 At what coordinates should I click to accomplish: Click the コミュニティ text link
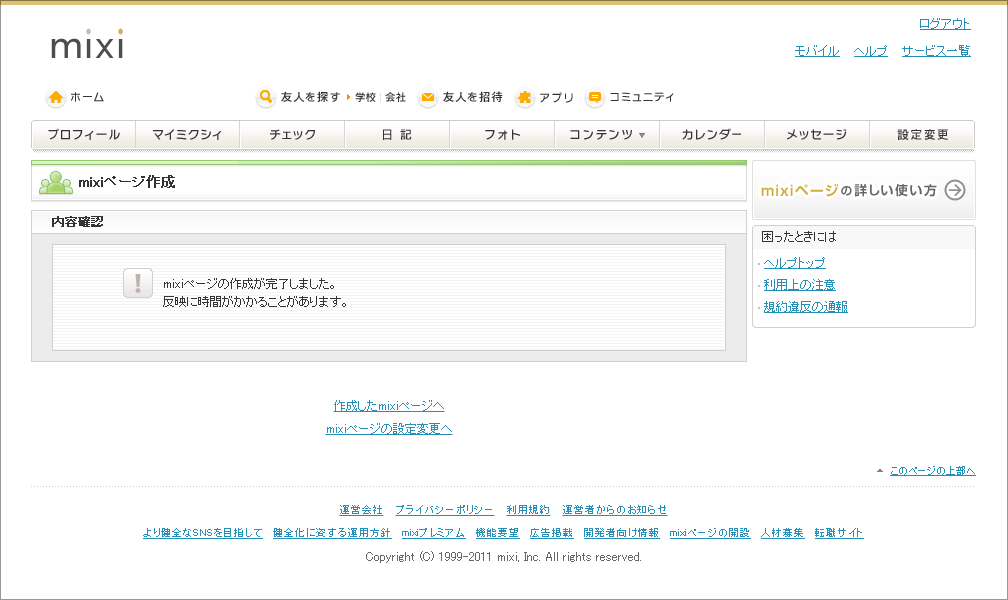click(x=642, y=97)
